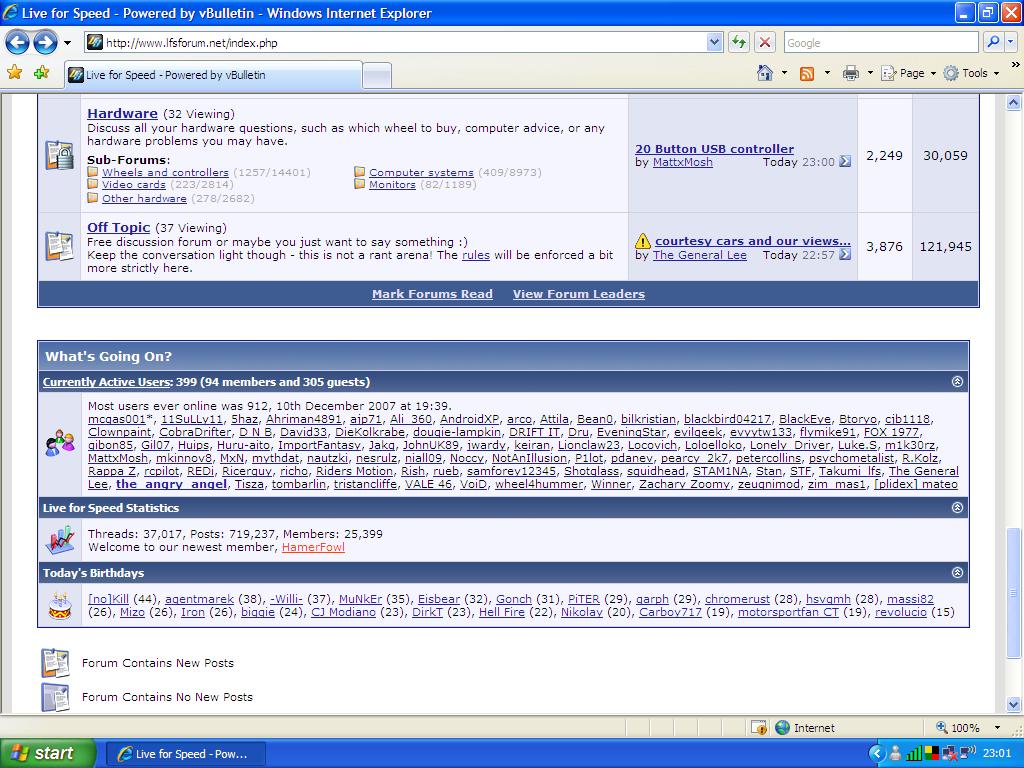This screenshot has width=1024, height=768.
Task: Click the Add to Favorites icon
Action: tap(42, 72)
